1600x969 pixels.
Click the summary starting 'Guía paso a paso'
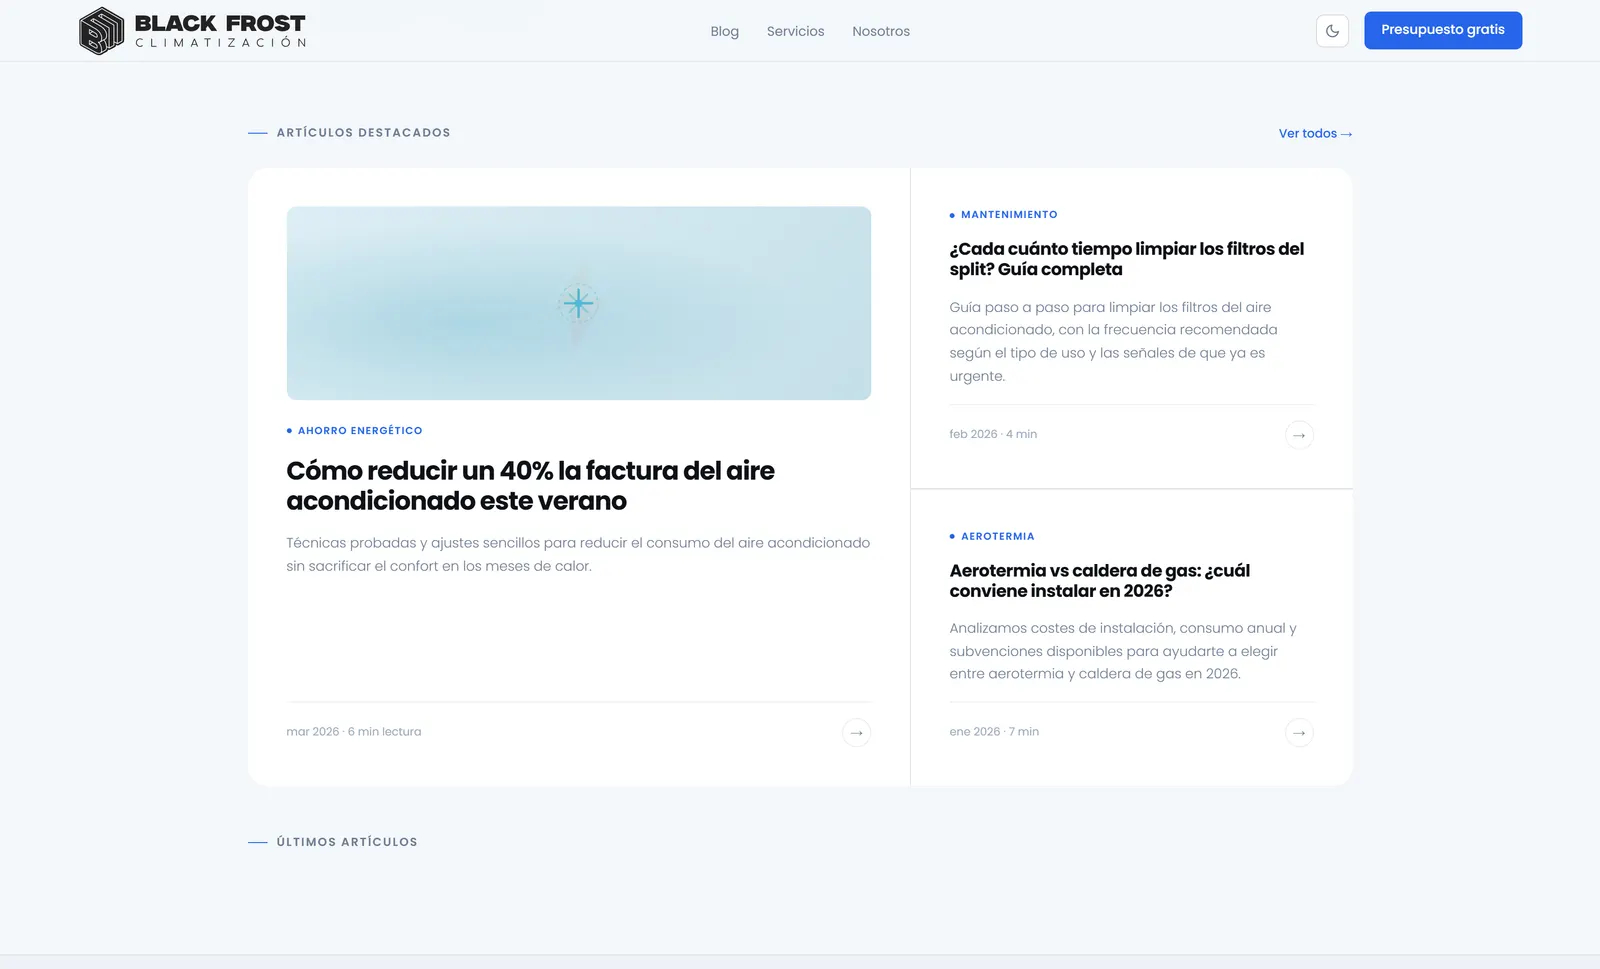tap(1114, 342)
